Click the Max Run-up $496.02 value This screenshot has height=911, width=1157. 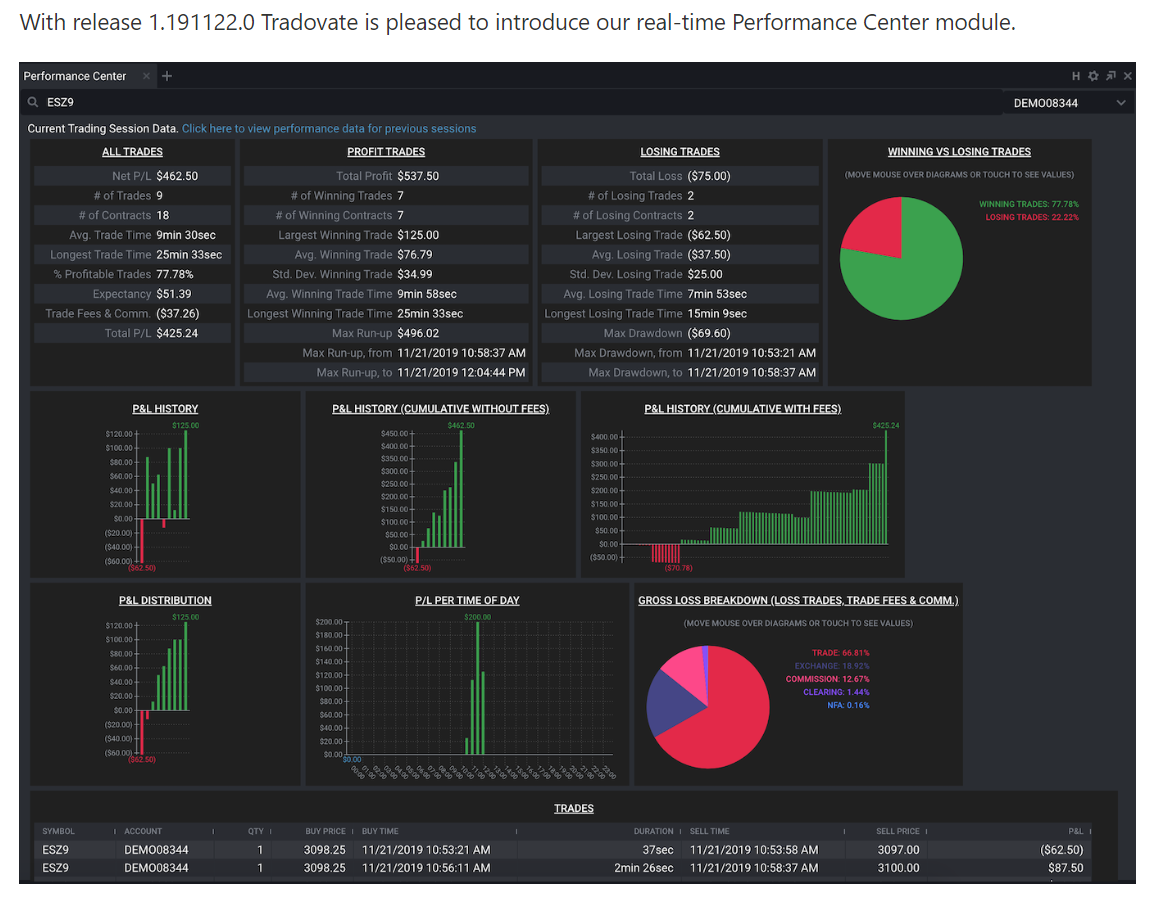pos(418,333)
